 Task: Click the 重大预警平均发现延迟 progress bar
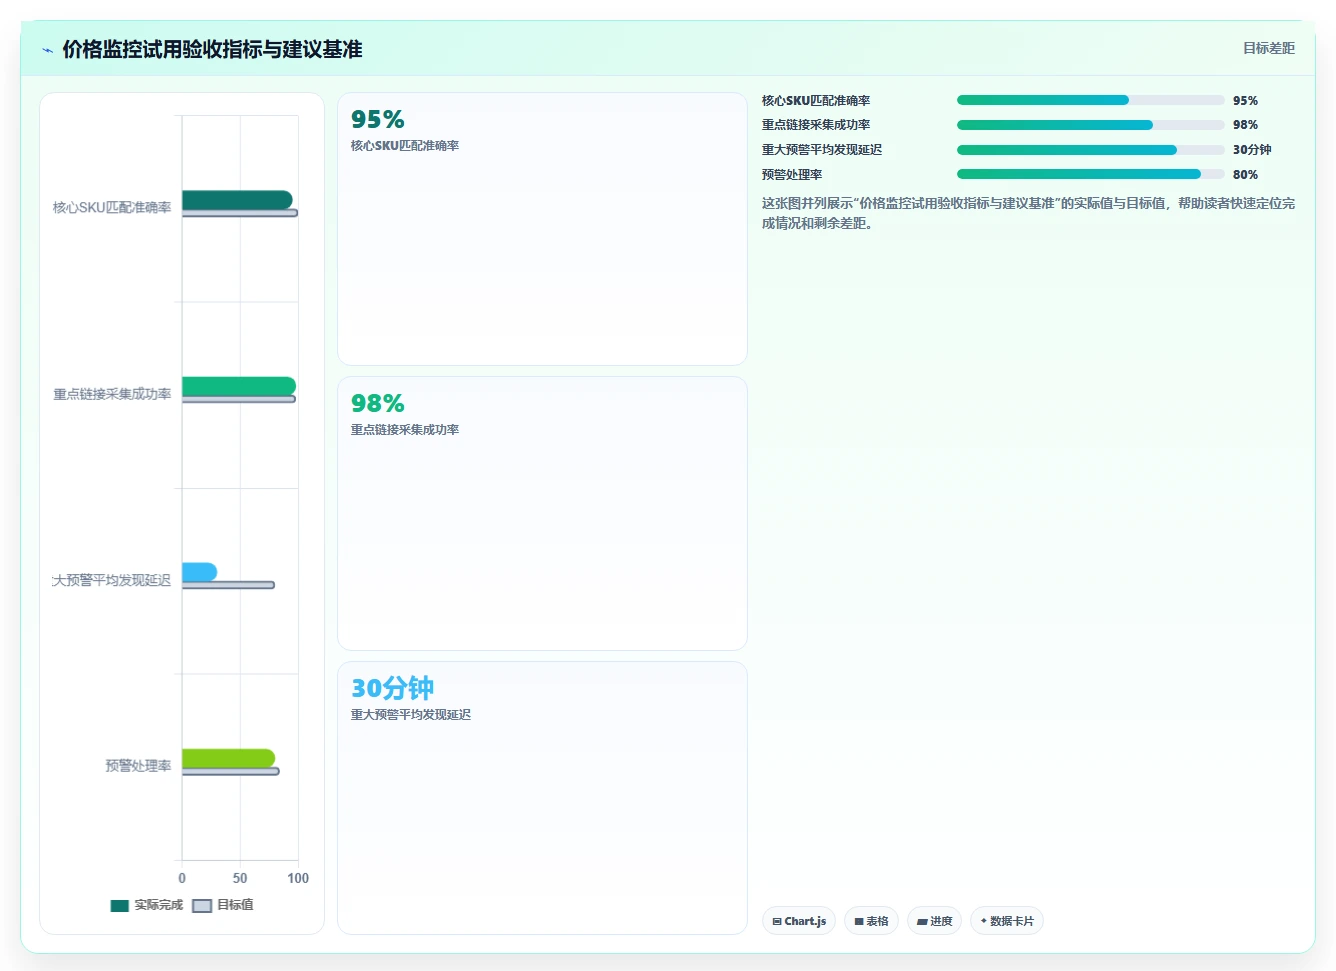1090,150
